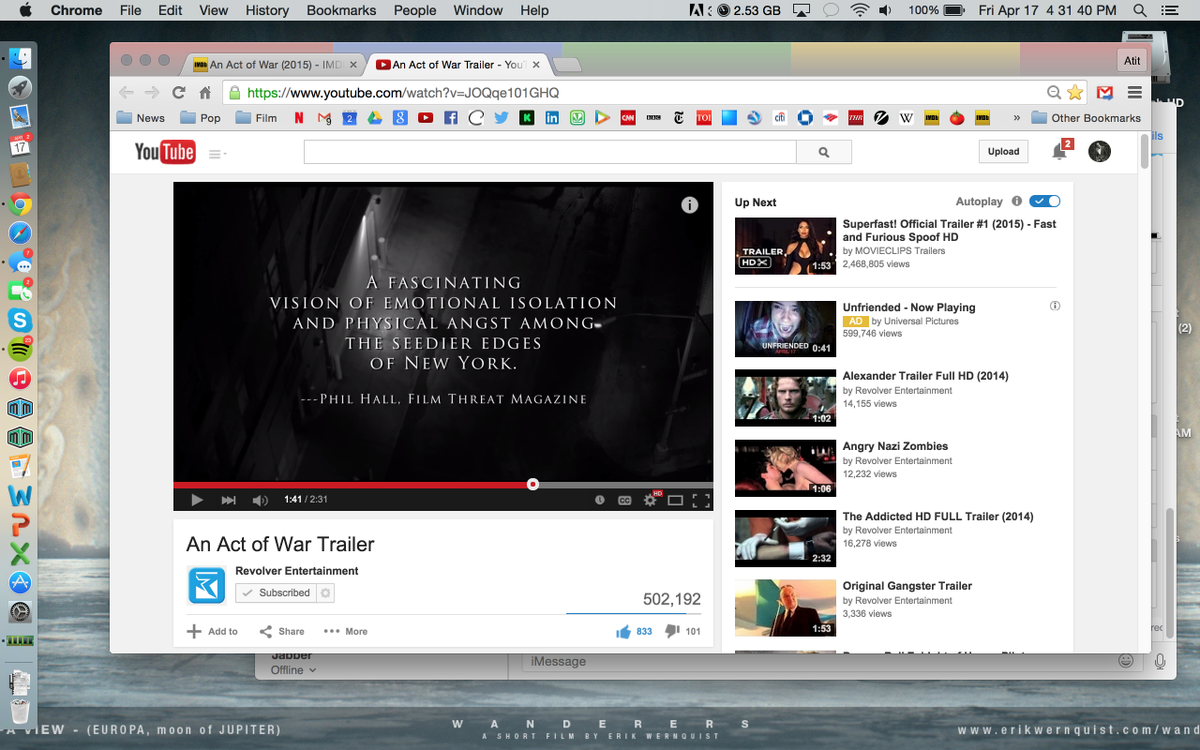Mute the video player volume
Image resolution: width=1200 pixels, height=750 pixels.
(260, 500)
